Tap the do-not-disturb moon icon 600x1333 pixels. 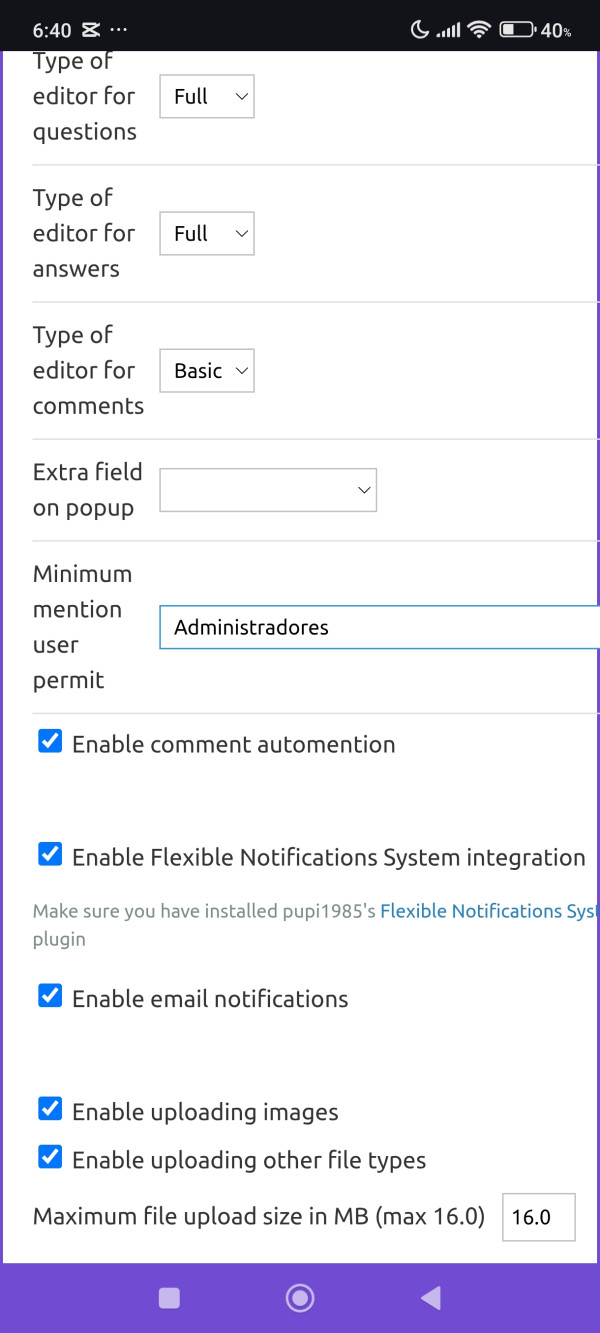tap(418, 30)
